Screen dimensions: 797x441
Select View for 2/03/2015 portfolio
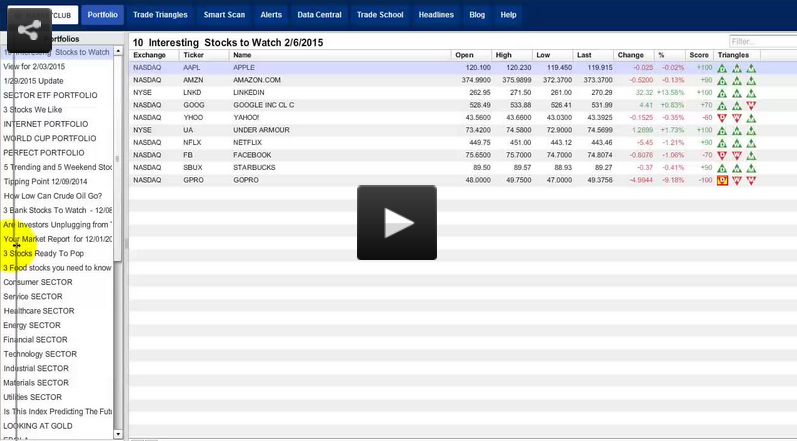[34, 67]
